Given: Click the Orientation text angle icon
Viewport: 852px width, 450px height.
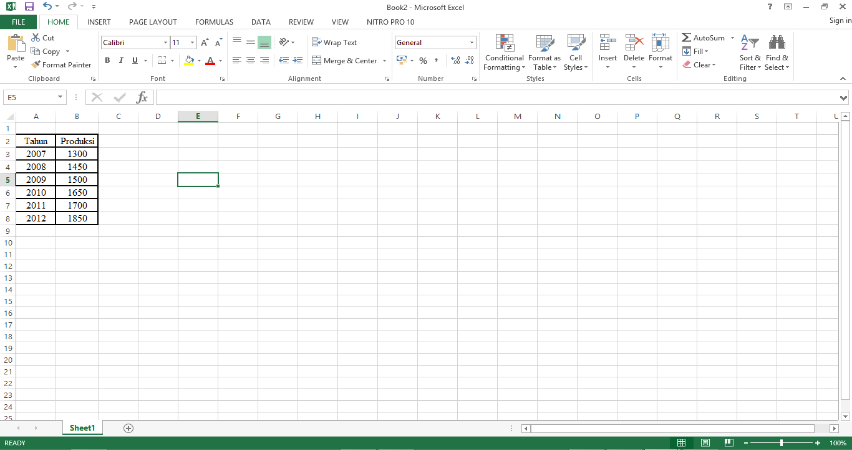Looking at the screenshot, I should tap(284, 42).
